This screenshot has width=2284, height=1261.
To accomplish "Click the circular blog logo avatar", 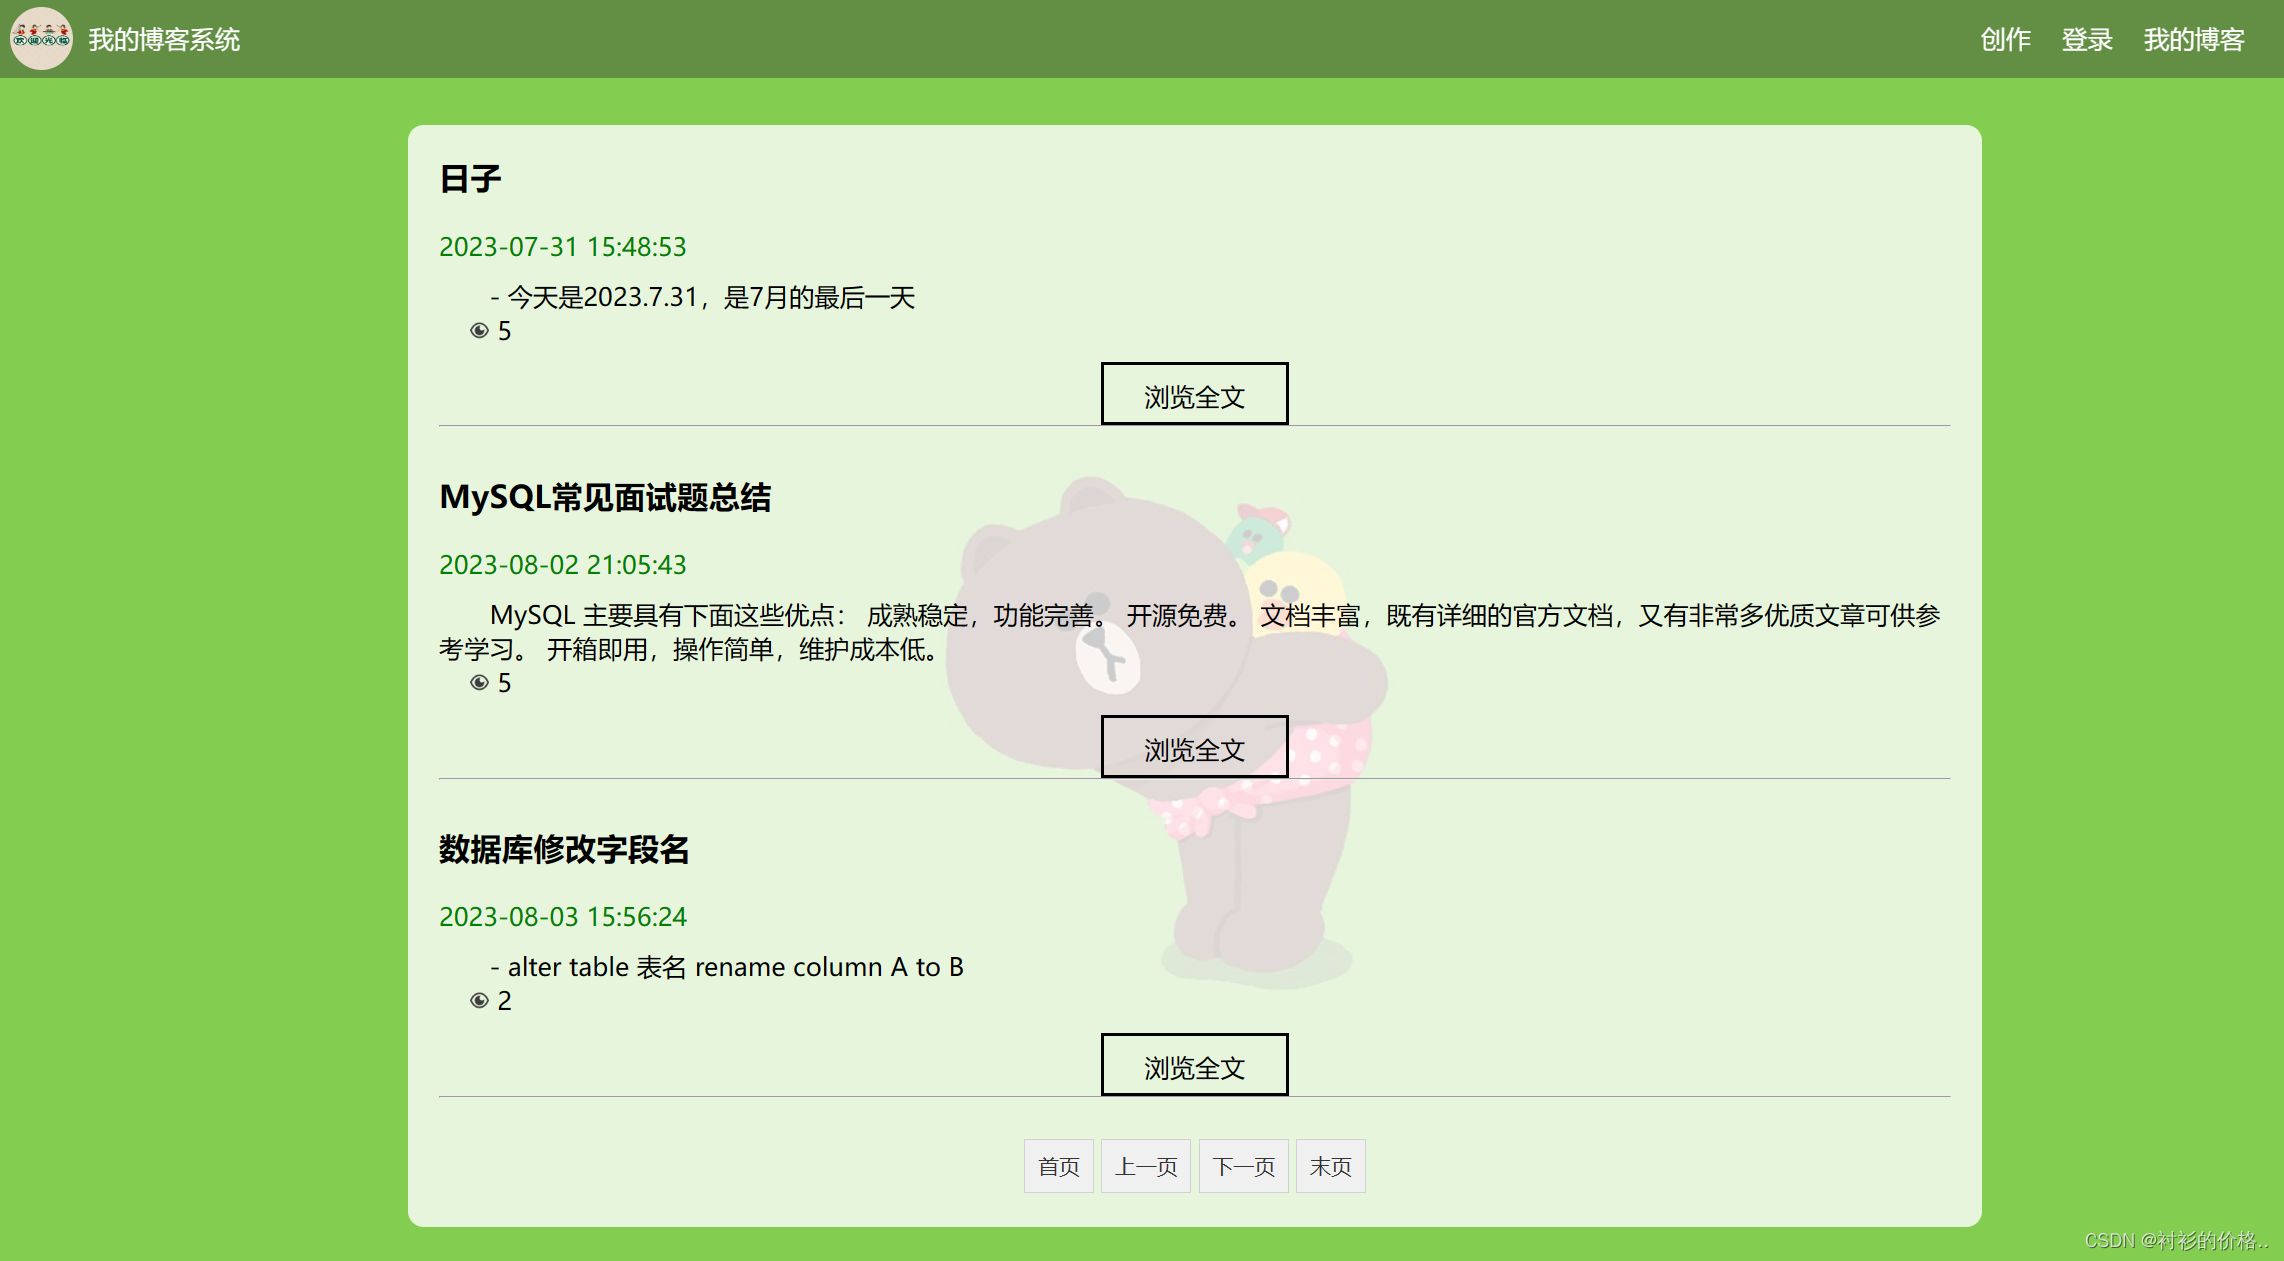I will 41,39.
